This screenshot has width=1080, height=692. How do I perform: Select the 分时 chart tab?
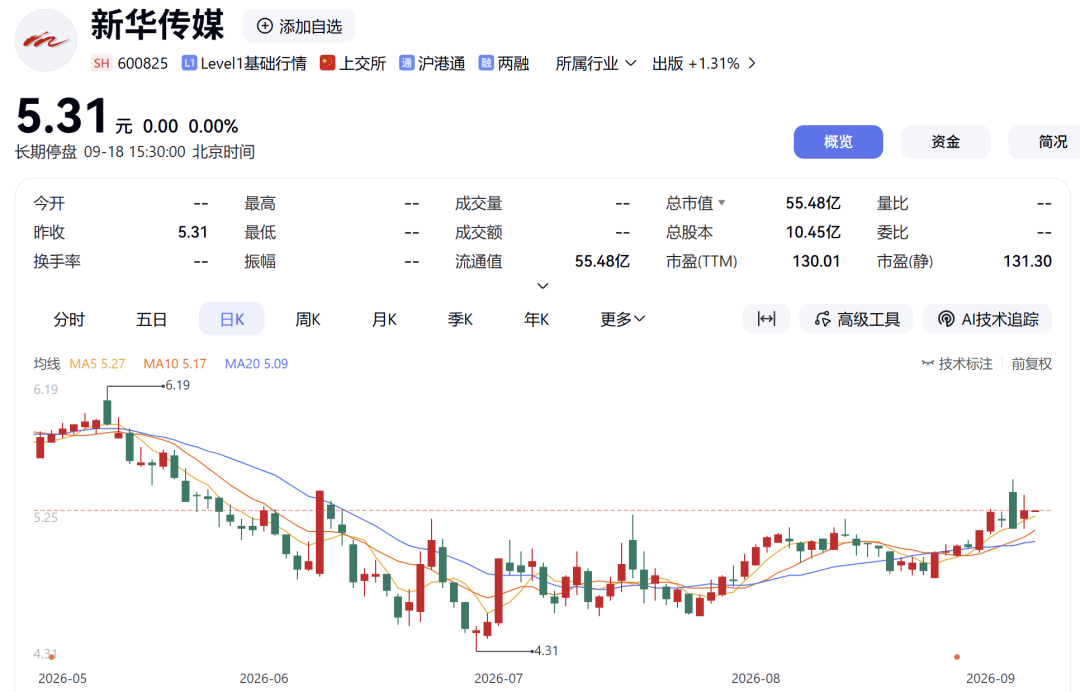(69, 319)
